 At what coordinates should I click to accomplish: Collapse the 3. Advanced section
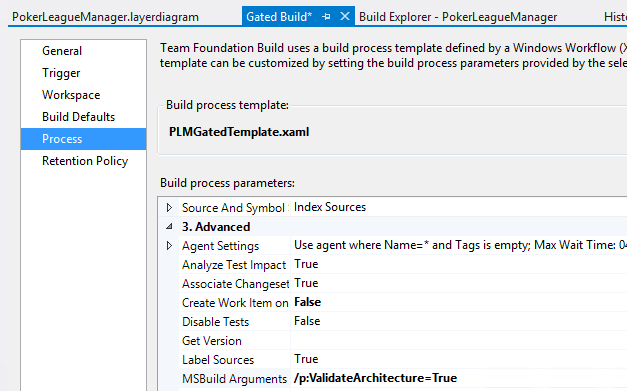[x=169, y=226]
